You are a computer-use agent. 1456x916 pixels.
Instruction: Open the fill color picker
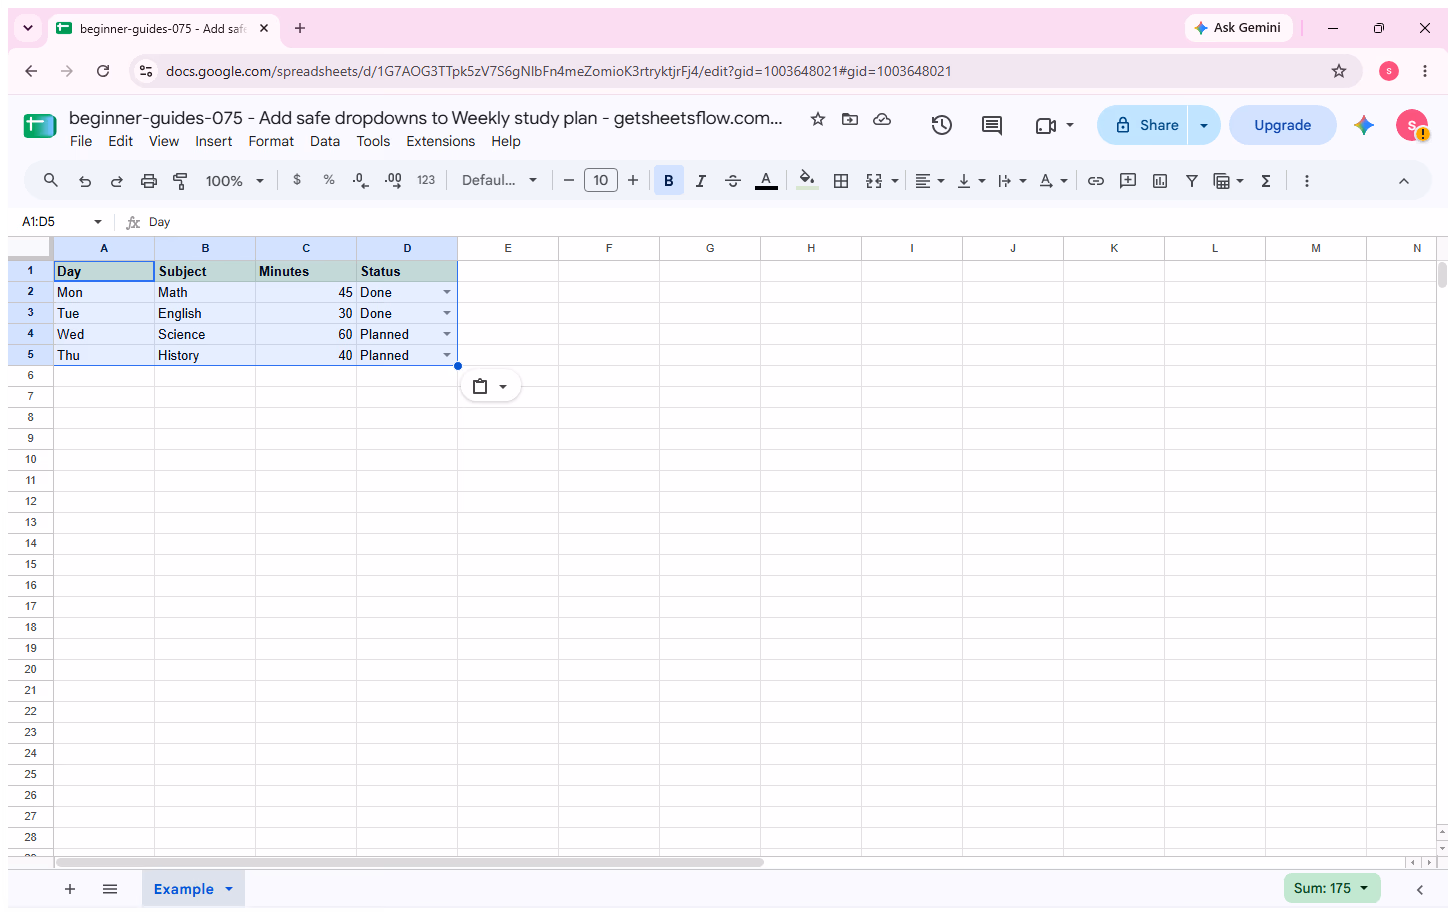coord(807,181)
